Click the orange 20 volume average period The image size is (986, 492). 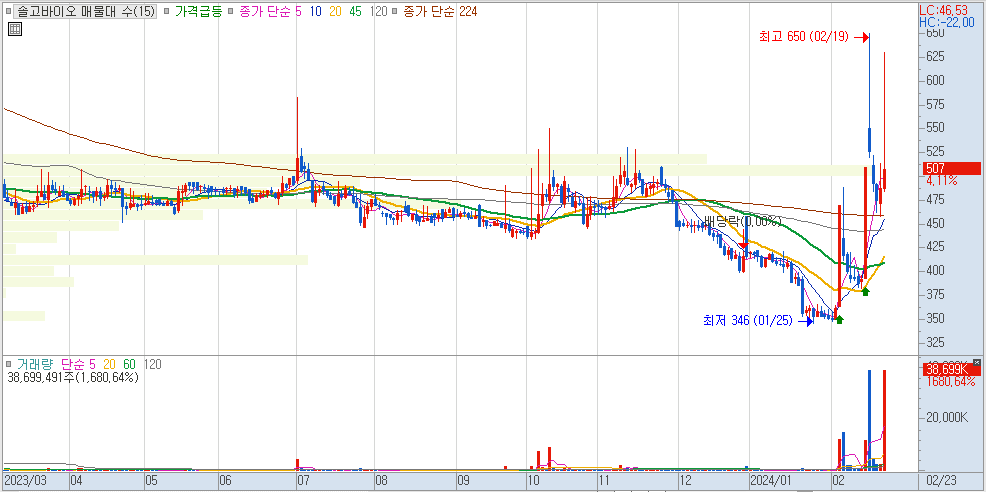[110, 364]
